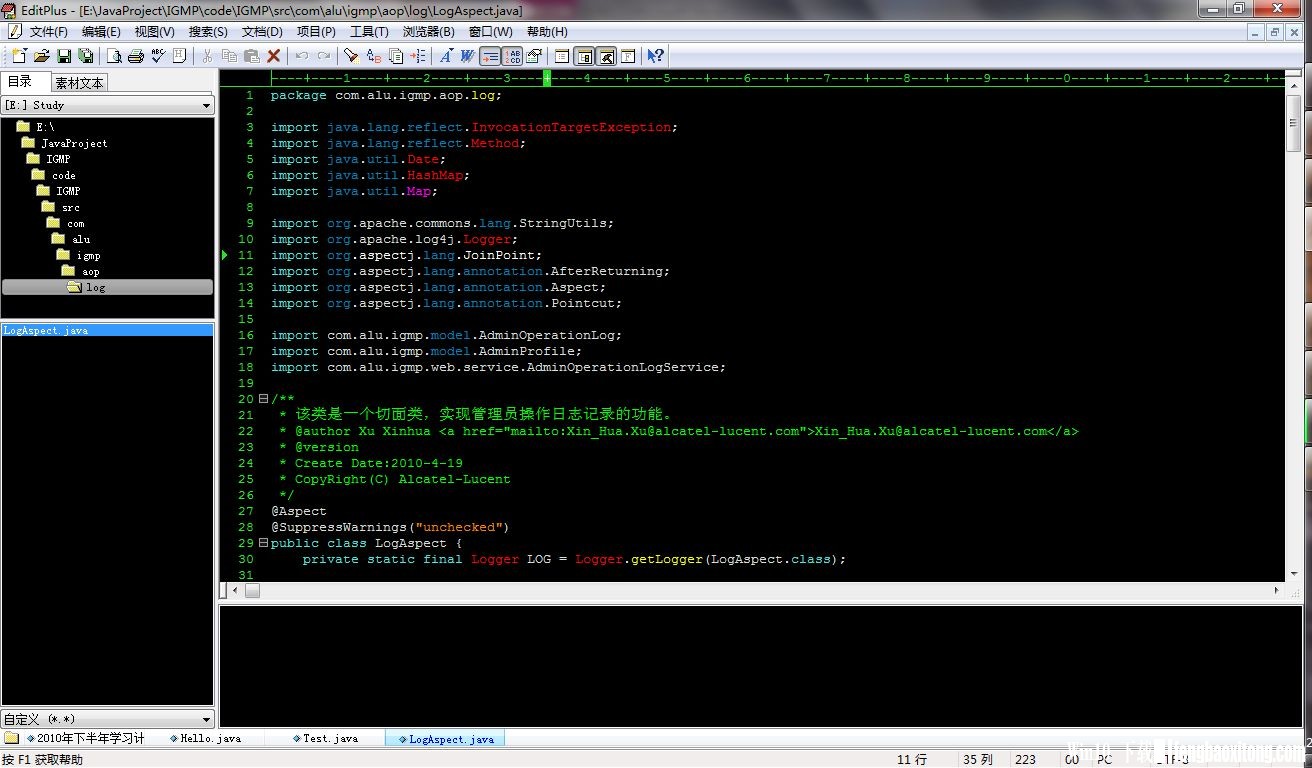Viewport: 1312px width, 768px height.
Task: Open the file filter dropdown (*.*)
Action: [207, 719]
